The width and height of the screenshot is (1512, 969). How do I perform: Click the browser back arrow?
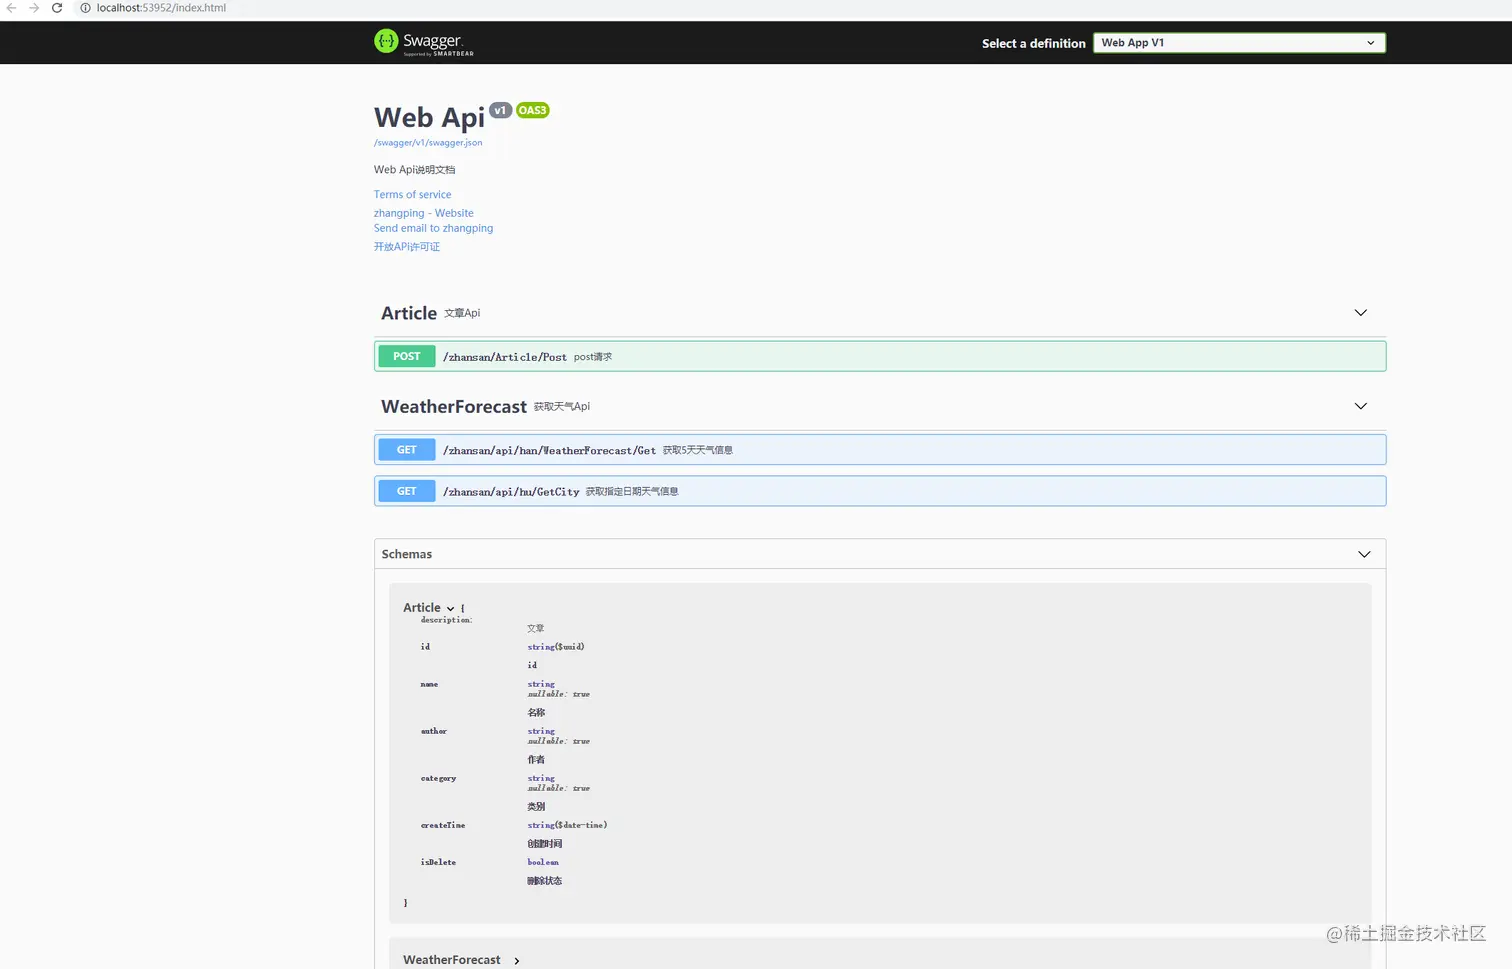click(x=11, y=8)
